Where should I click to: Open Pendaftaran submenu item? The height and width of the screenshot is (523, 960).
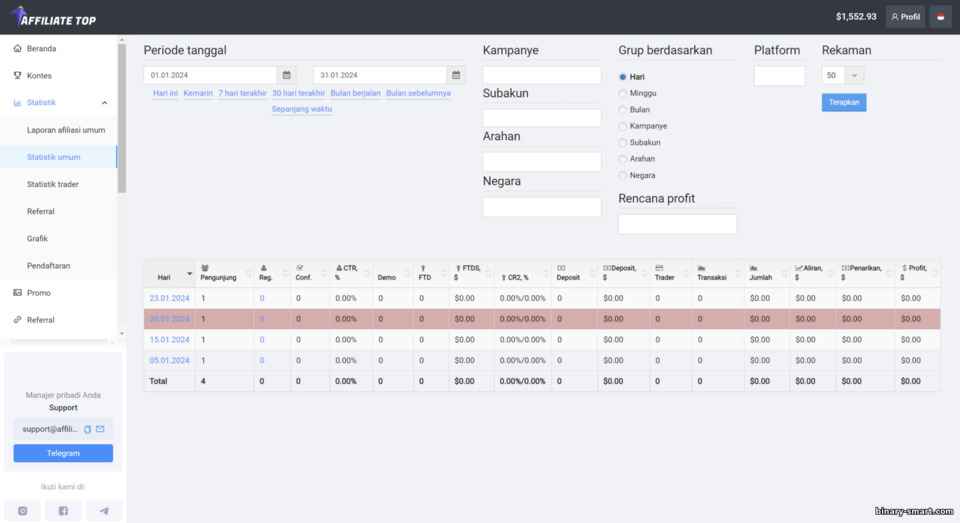(48, 266)
